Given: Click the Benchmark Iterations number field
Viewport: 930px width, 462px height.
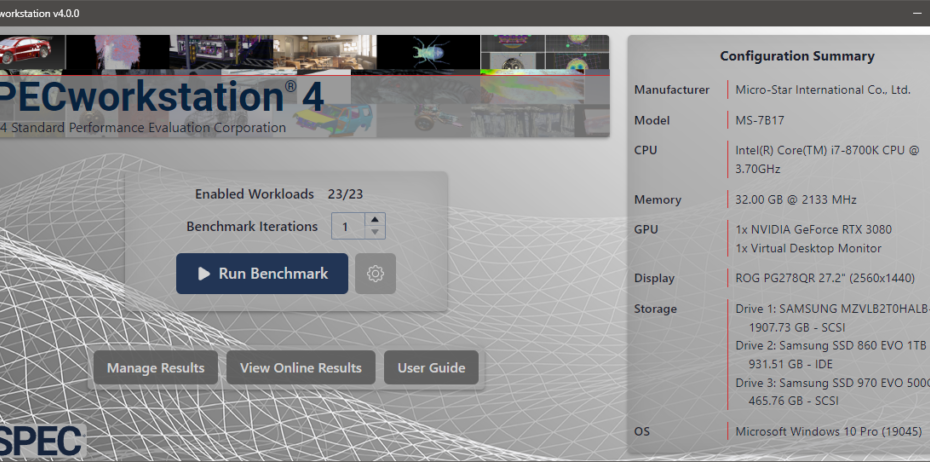Looking at the screenshot, I should tap(348, 227).
